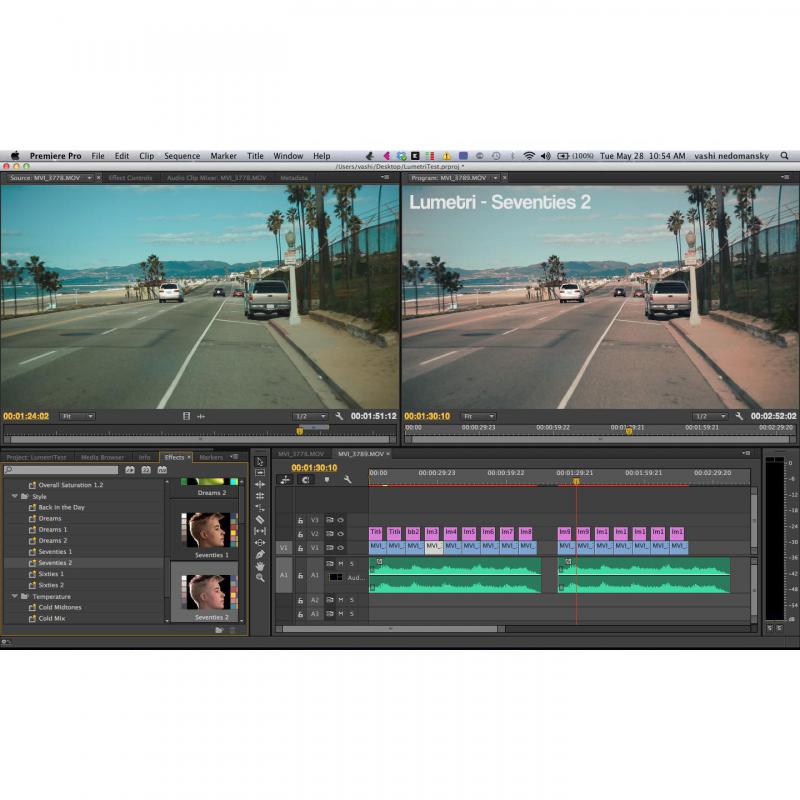Select the Slip tool
The height and width of the screenshot is (800, 800).
coord(260,531)
